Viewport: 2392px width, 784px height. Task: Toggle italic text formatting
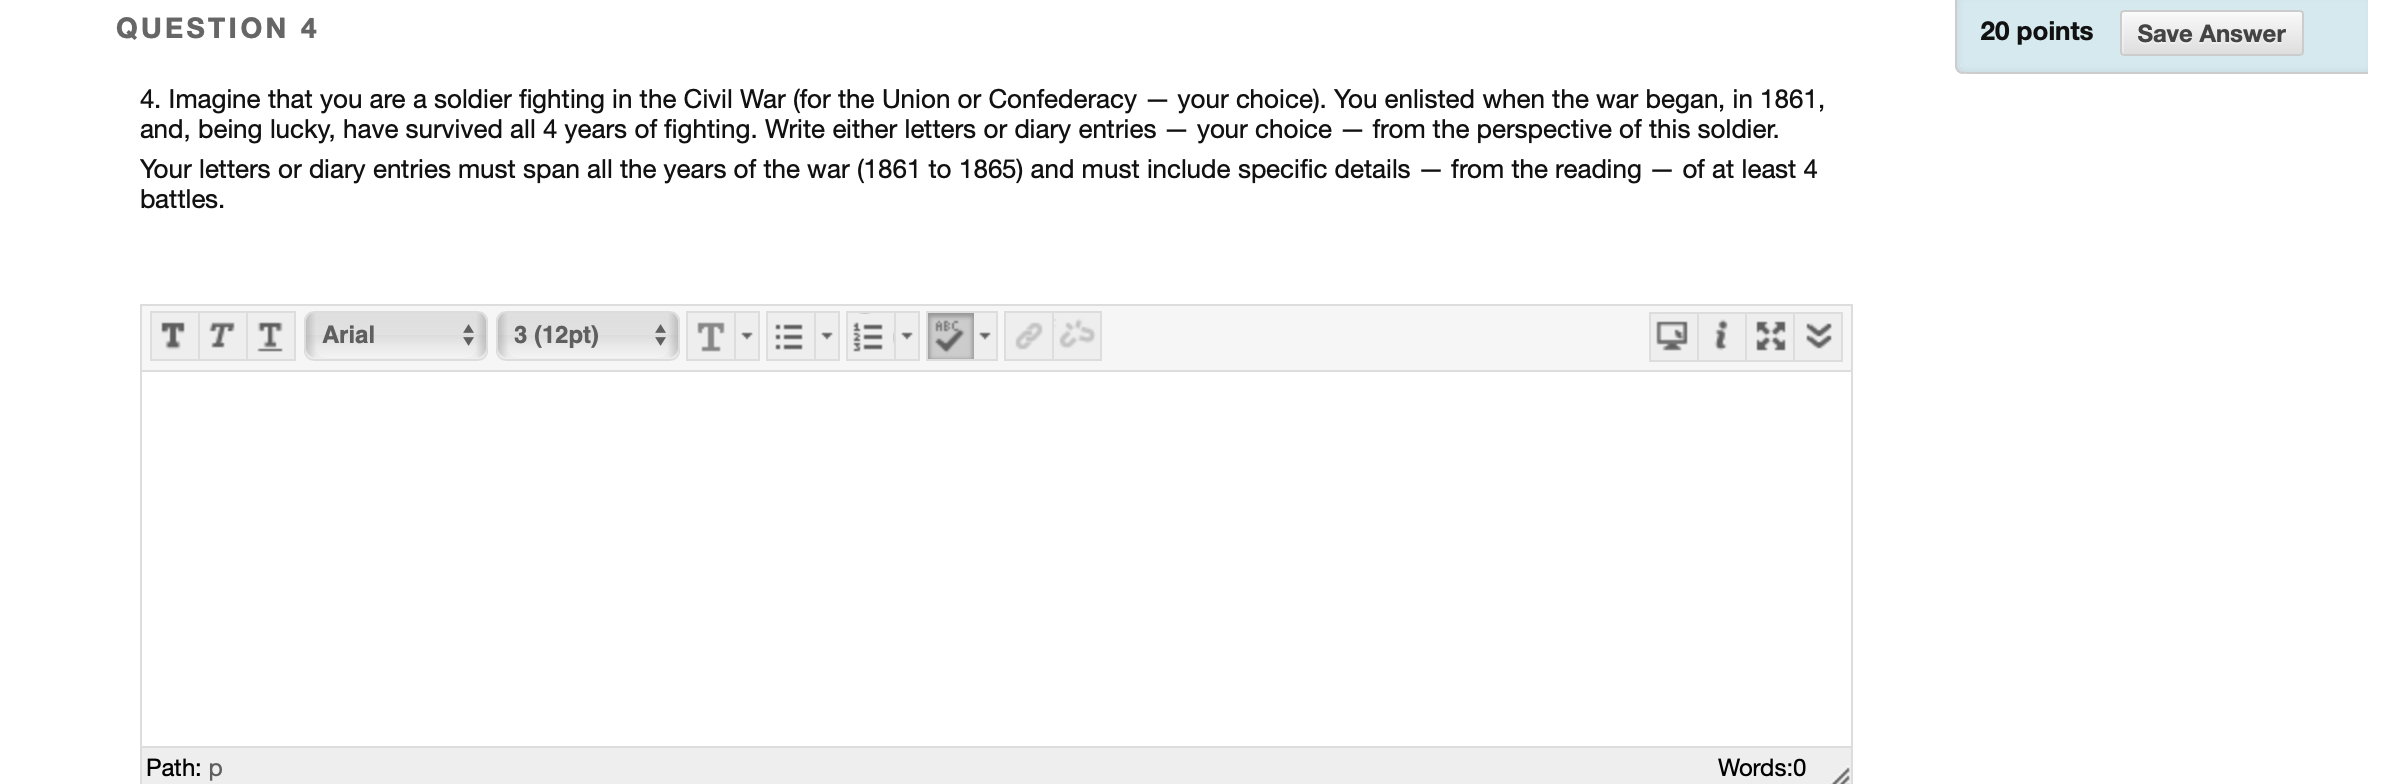pos(222,336)
